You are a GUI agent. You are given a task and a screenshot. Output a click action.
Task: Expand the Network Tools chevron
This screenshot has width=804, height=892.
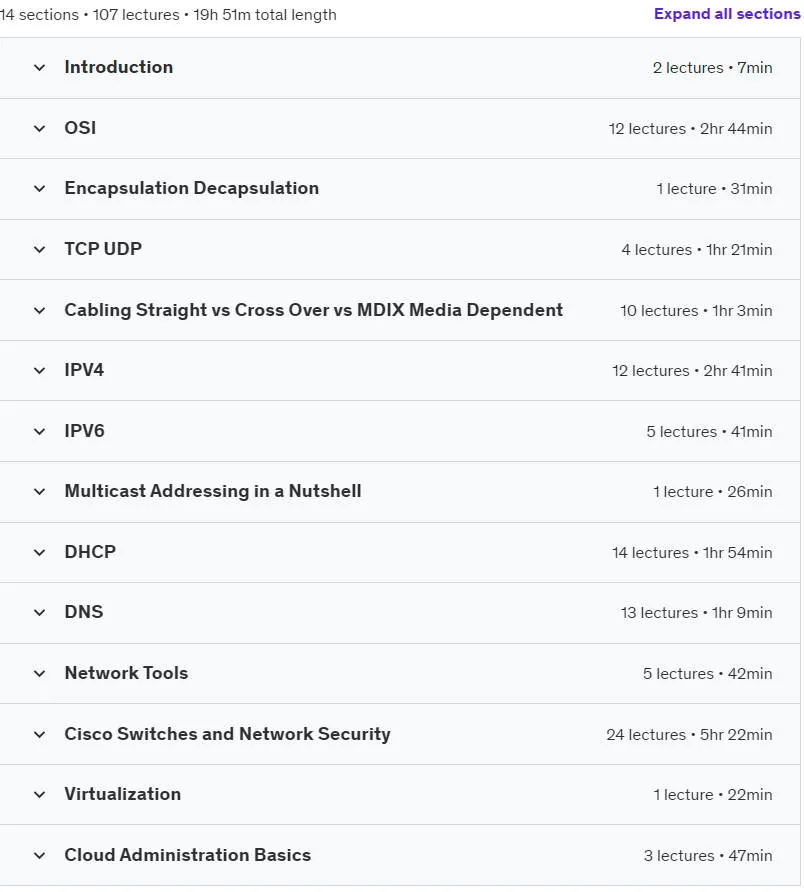pyautogui.click(x=39, y=674)
